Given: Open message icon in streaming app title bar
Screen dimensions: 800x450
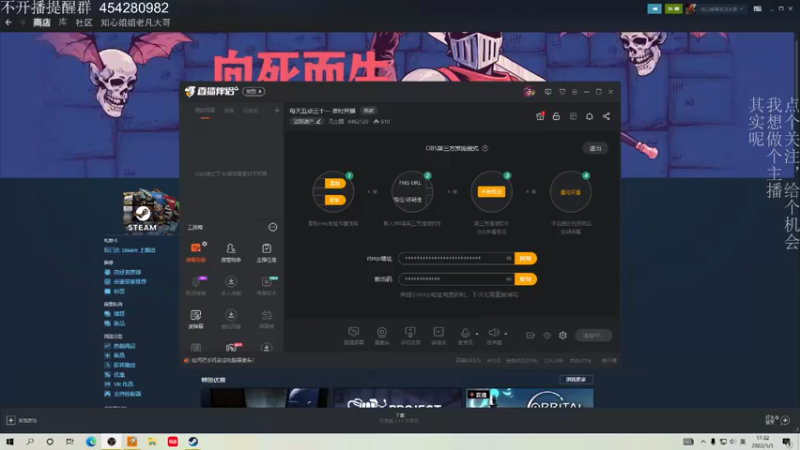Looking at the screenshot, I should tap(548, 92).
